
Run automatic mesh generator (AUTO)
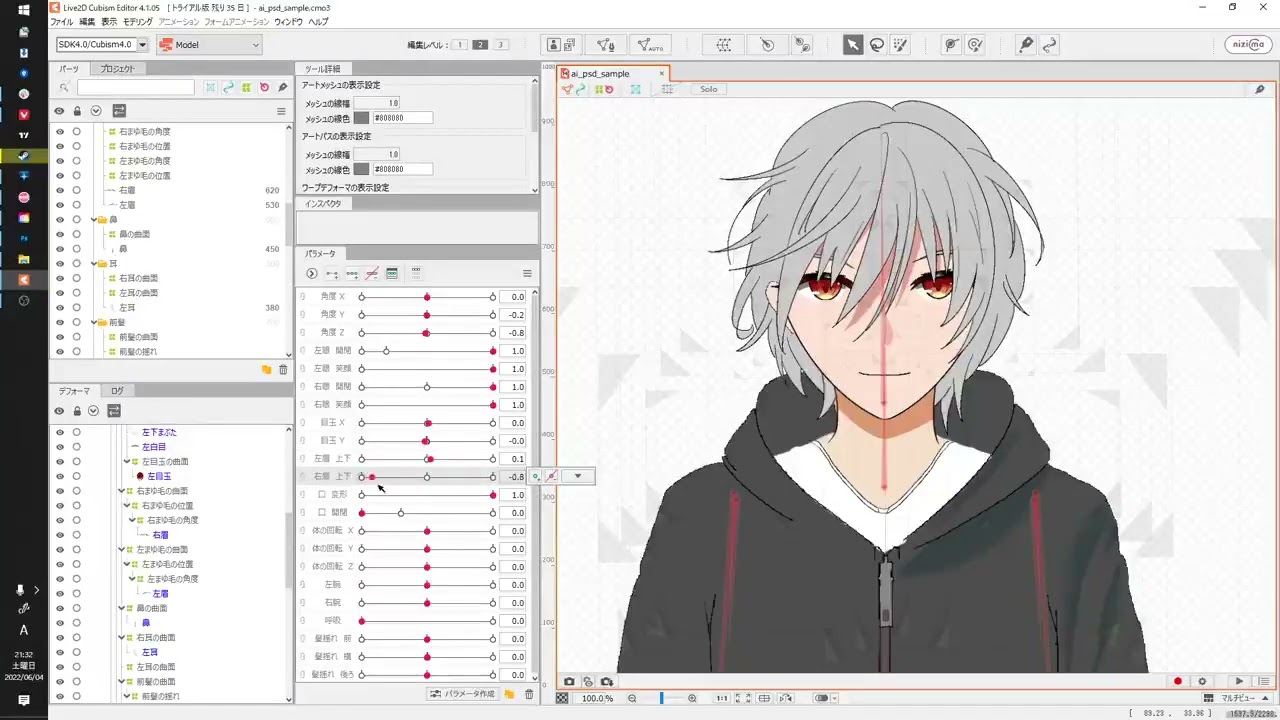[650, 44]
